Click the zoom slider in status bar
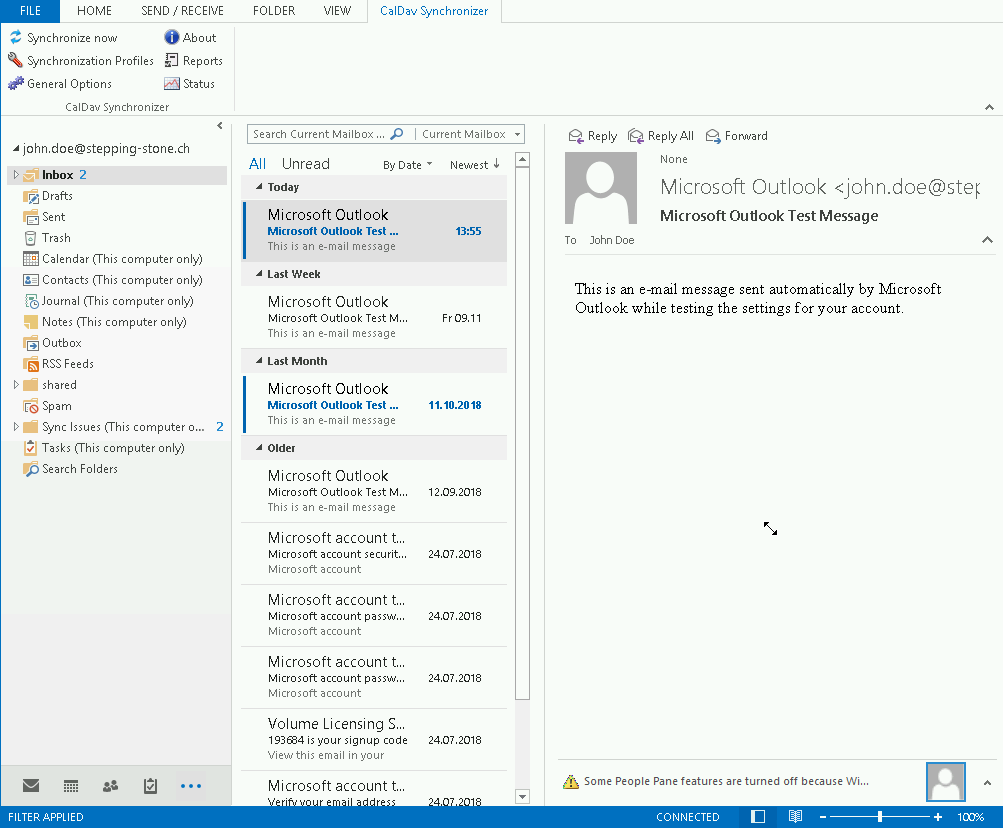1003x828 pixels. (879, 817)
